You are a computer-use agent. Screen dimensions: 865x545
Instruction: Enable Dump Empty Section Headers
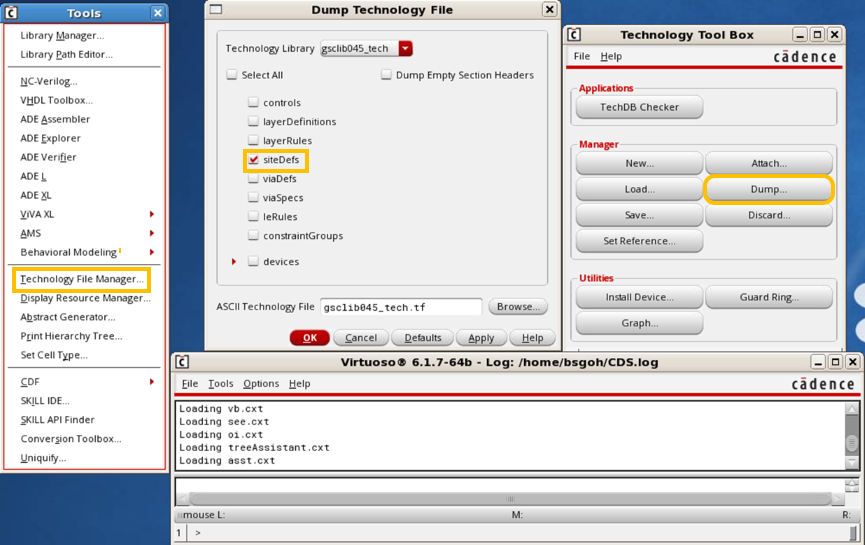(386, 74)
